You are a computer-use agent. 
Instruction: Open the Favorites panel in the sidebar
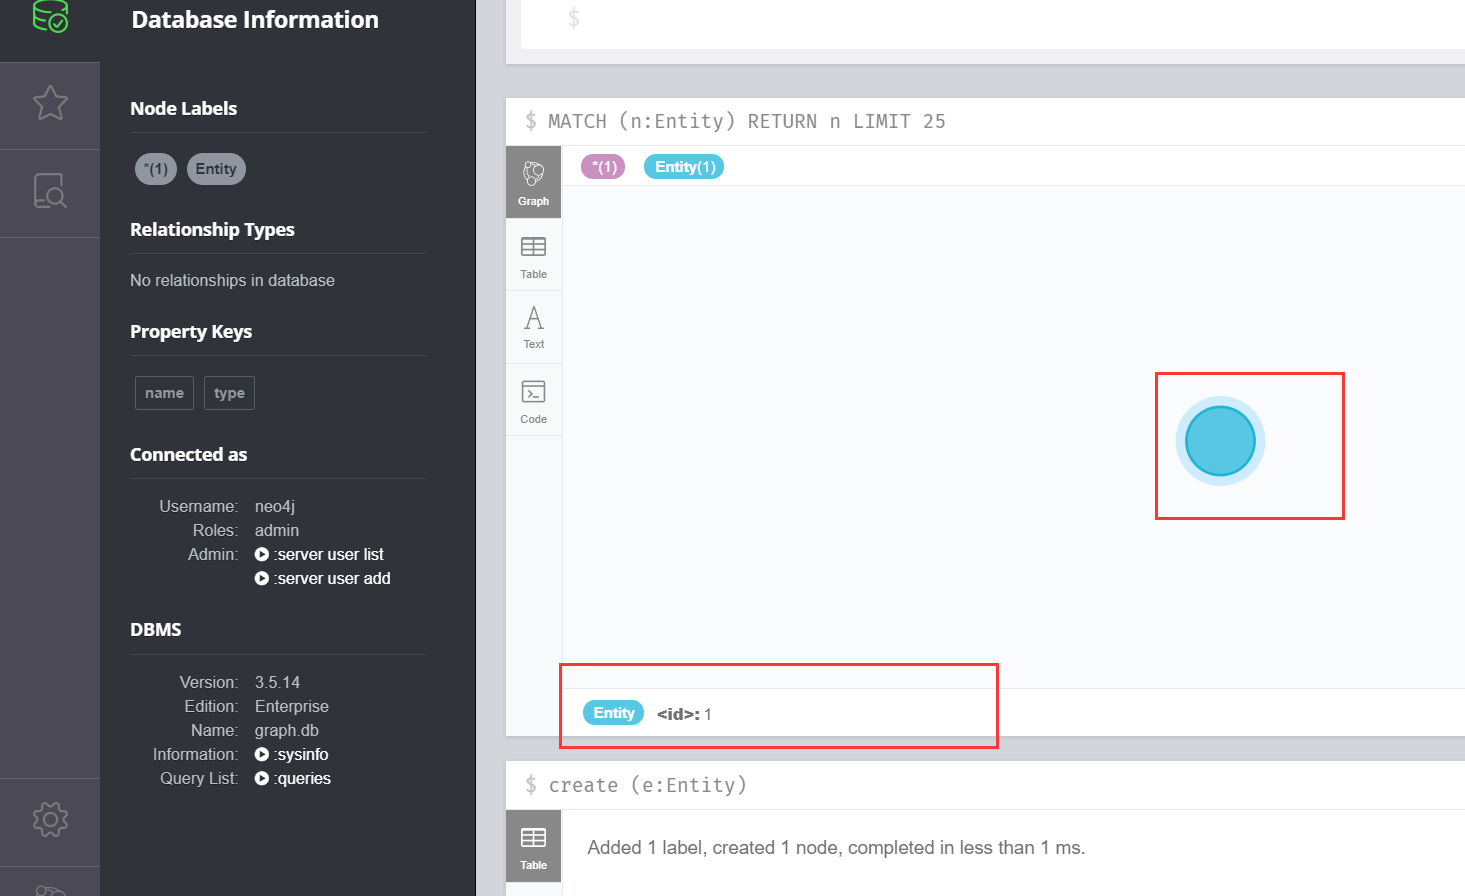click(x=49, y=102)
